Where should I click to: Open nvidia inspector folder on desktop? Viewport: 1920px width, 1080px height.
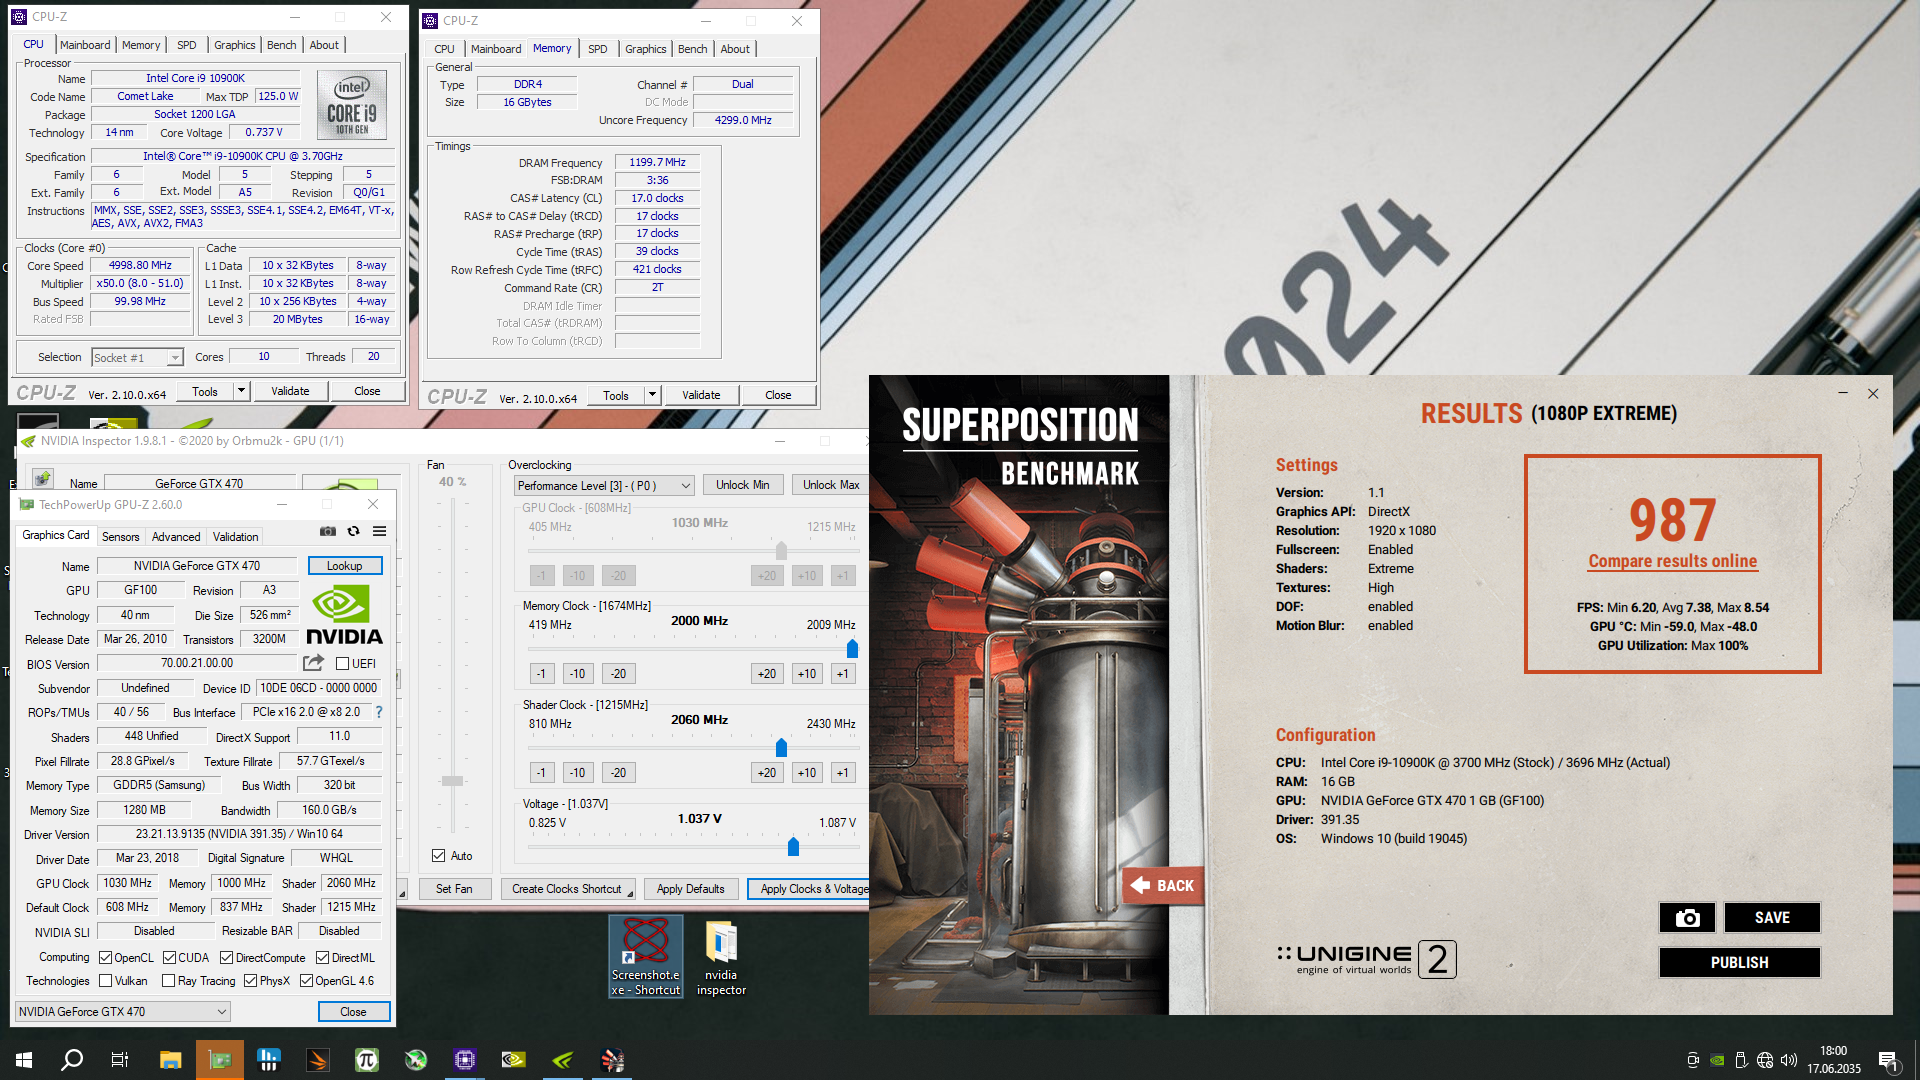[x=721, y=957]
